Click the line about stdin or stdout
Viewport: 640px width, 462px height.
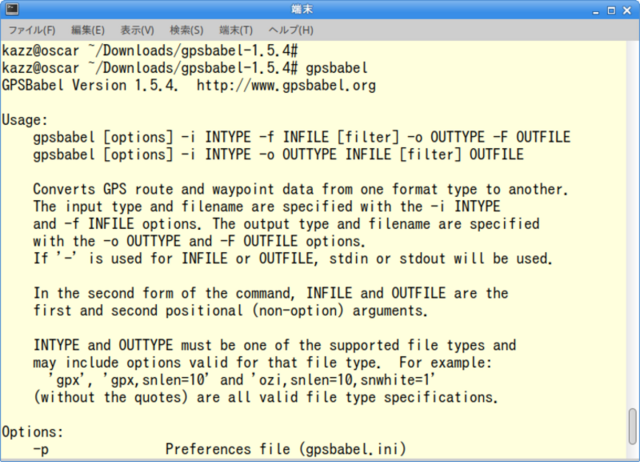[x=293, y=259]
